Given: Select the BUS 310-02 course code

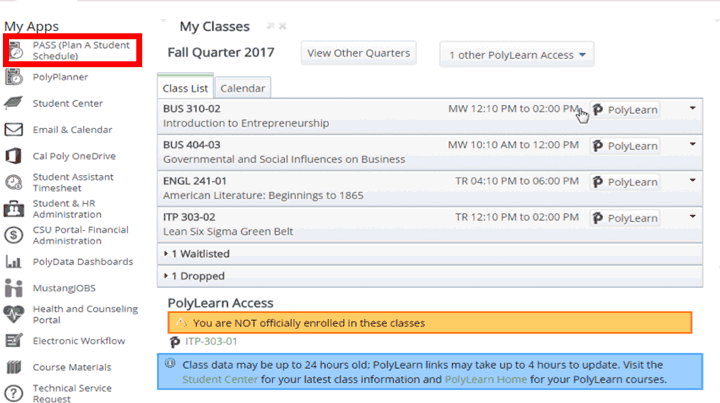Looking at the screenshot, I should pos(191,109).
